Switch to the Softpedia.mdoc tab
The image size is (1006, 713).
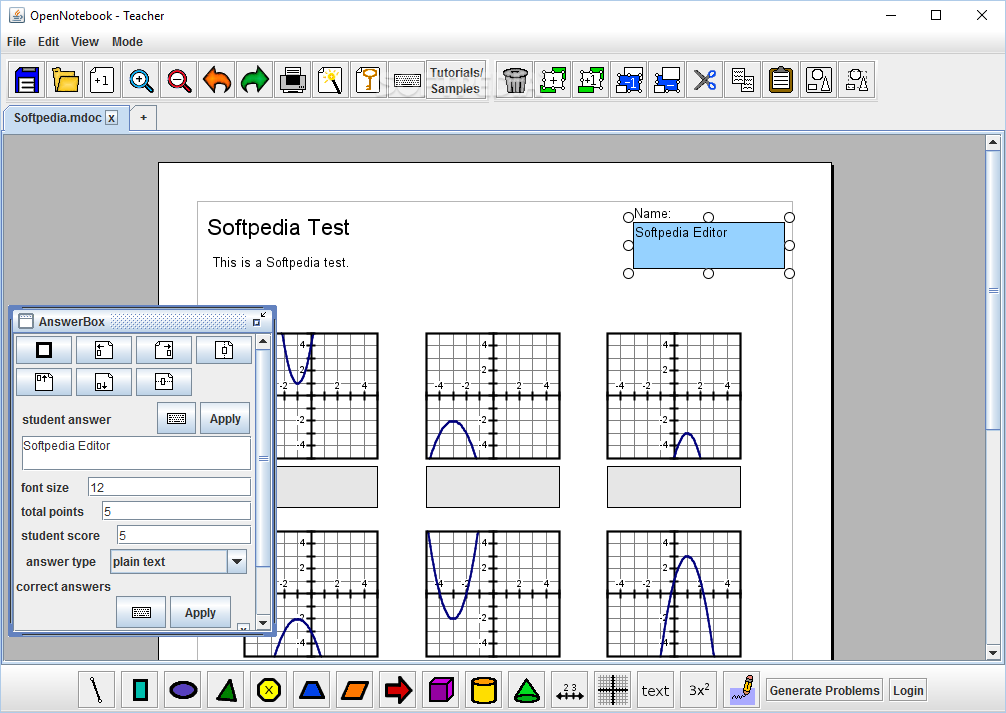pos(58,118)
